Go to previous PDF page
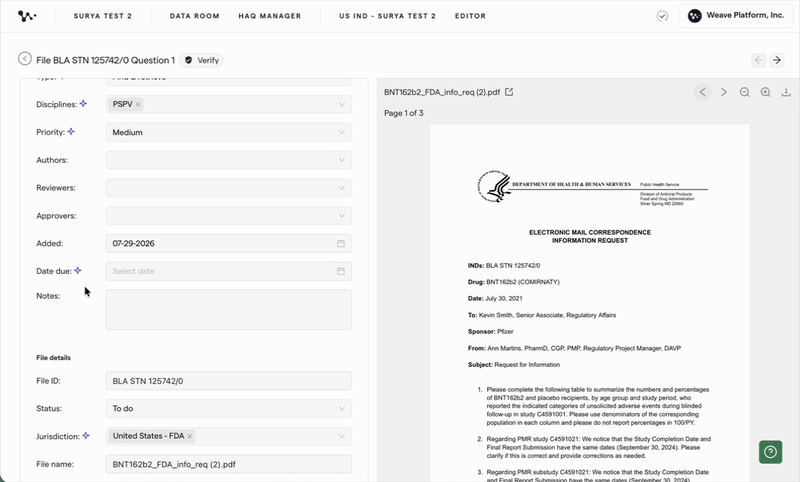 703,92
